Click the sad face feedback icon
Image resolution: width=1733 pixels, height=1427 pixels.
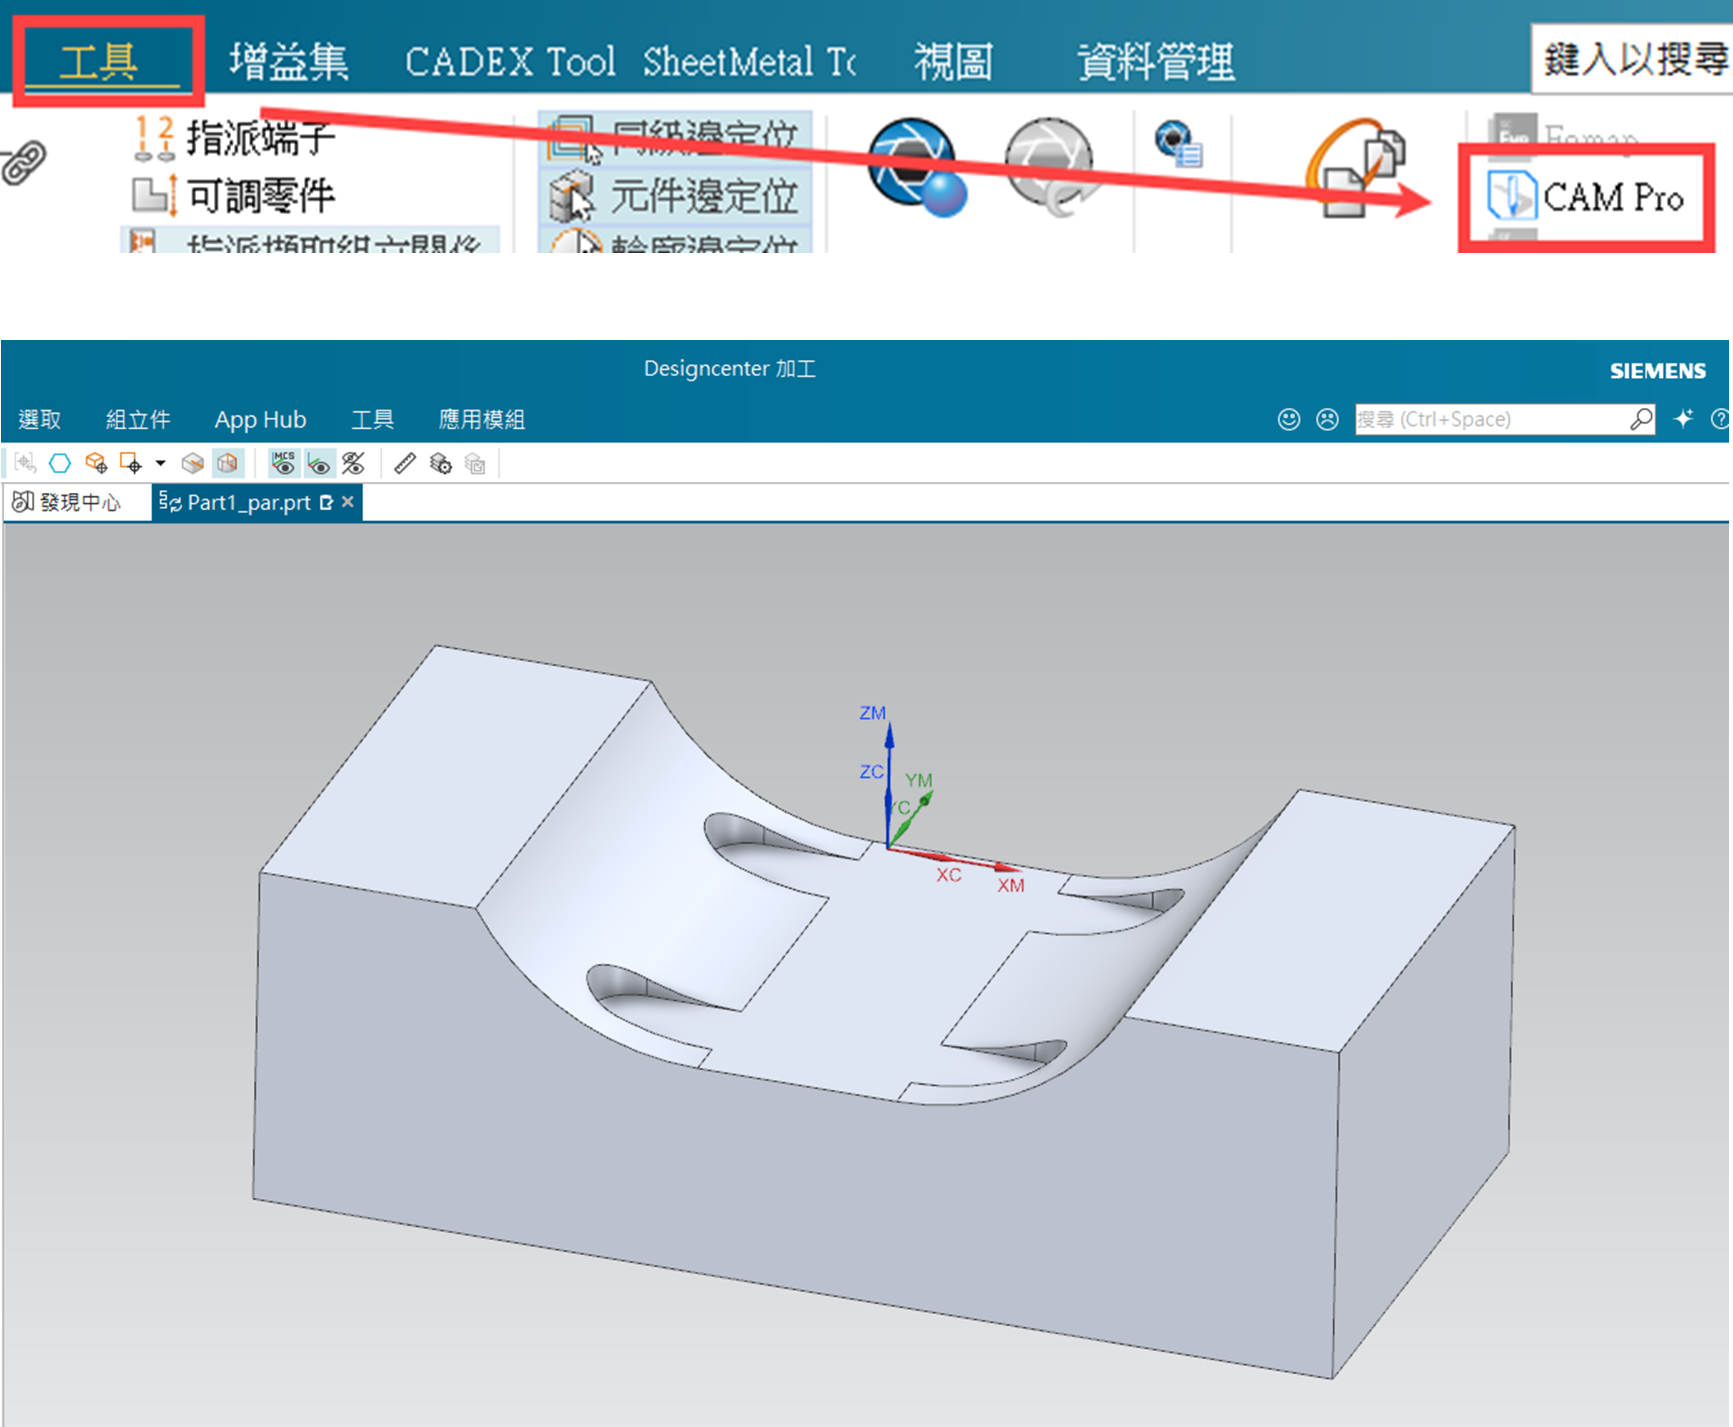(x=1327, y=419)
